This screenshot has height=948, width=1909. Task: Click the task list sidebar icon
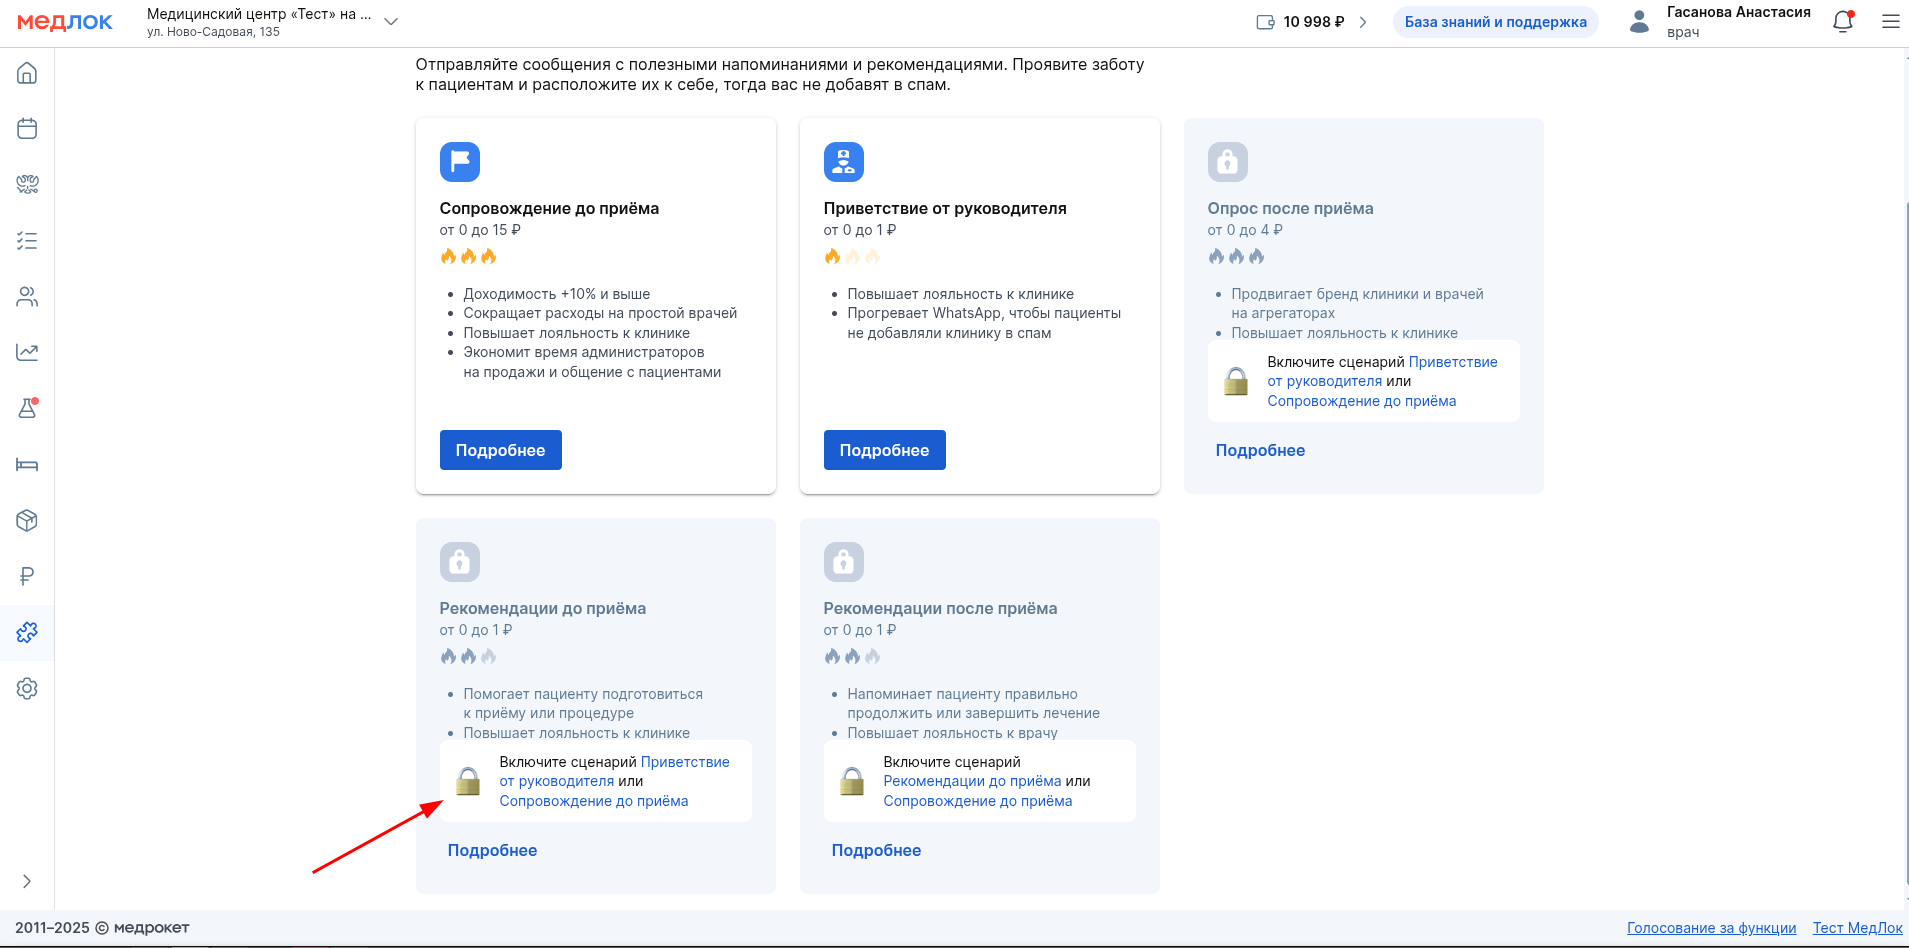(27, 241)
